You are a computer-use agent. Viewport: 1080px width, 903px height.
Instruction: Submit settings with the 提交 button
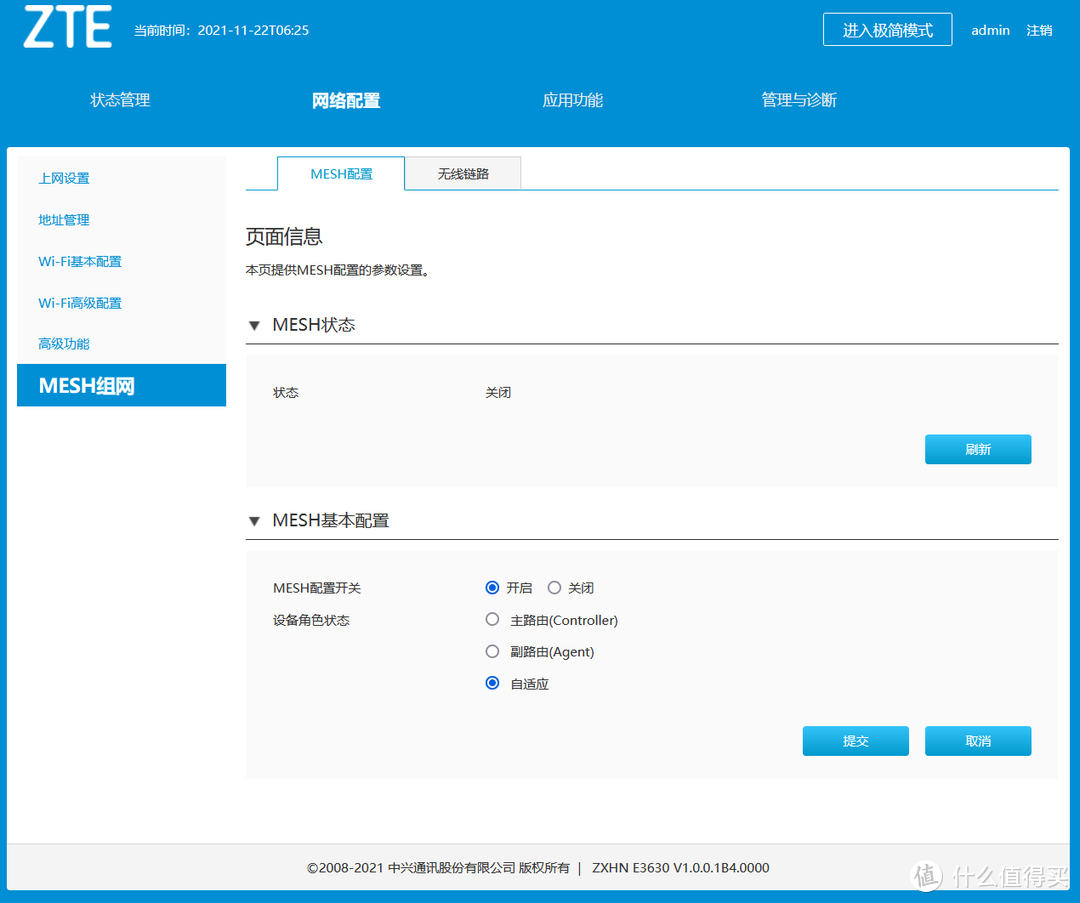click(855, 740)
